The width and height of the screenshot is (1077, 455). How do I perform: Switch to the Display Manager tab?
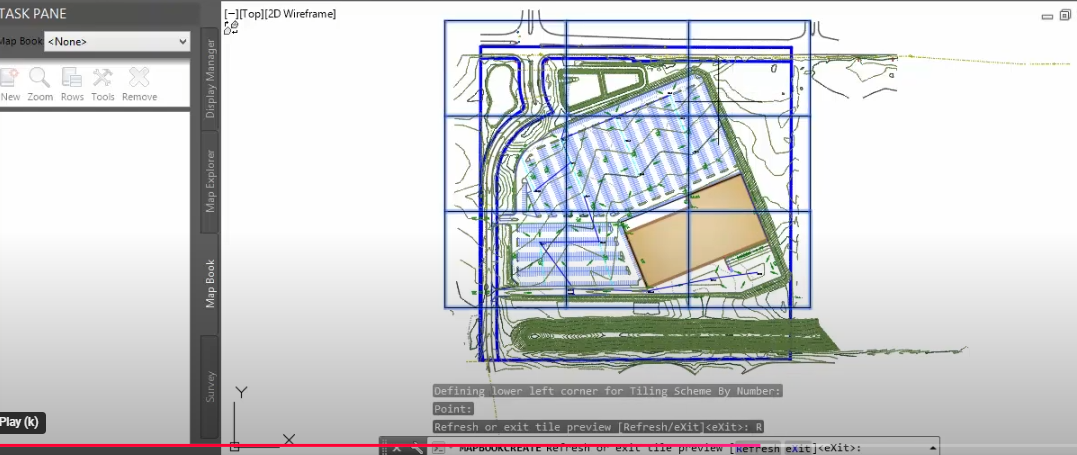click(x=210, y=78)
